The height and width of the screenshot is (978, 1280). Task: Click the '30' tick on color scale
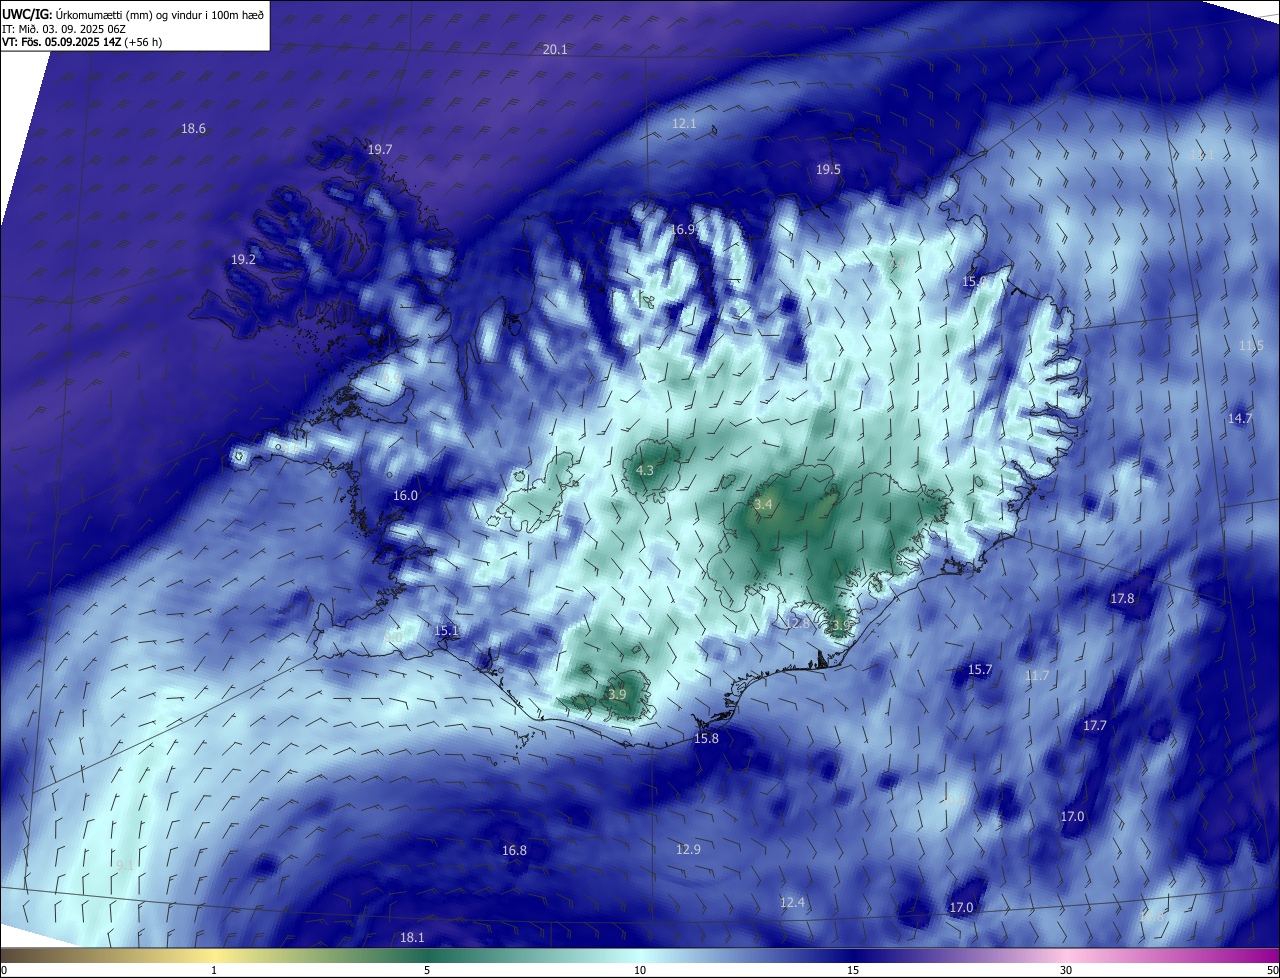(x=1066, y=970)
